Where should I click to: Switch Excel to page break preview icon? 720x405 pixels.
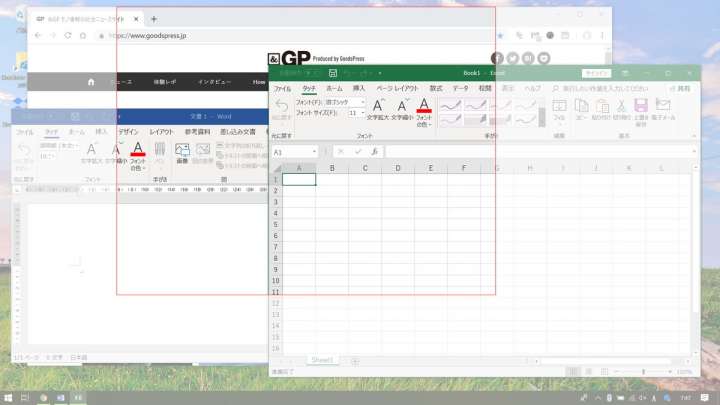click(604, 371)
